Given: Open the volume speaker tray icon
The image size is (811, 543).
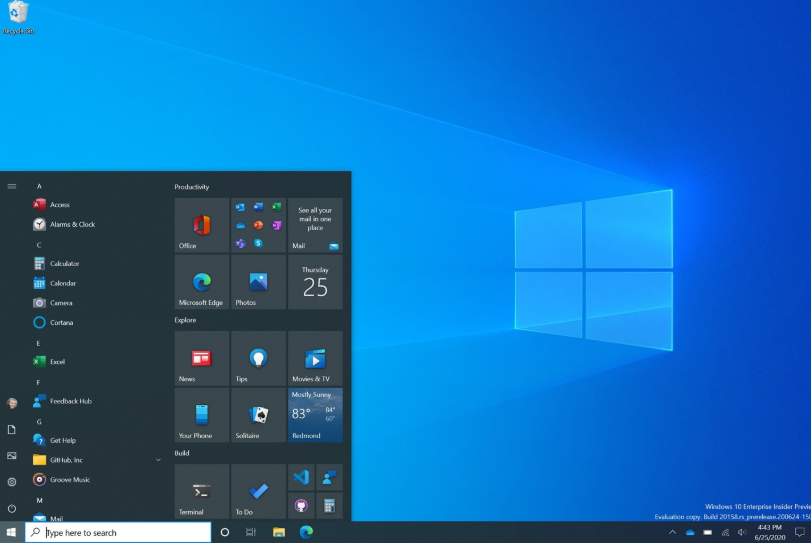Looking at the screenshot, I should [742, 532].
